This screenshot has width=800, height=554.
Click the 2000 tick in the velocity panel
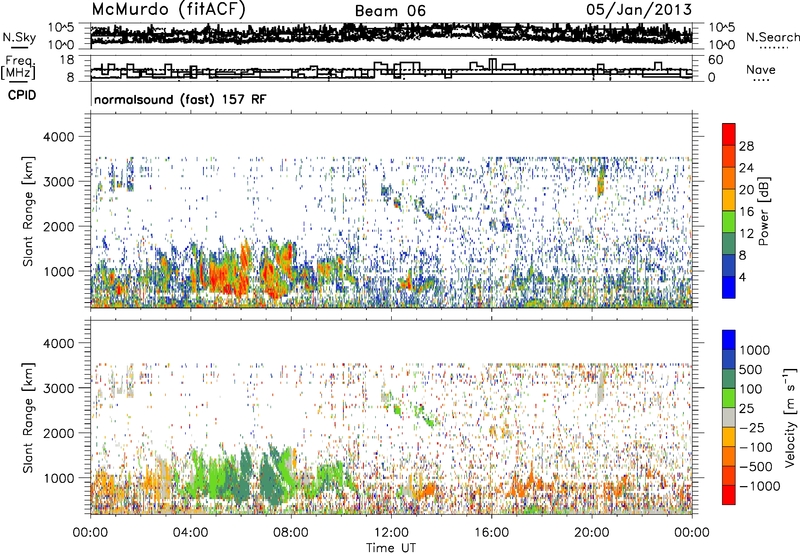(59, 433)
